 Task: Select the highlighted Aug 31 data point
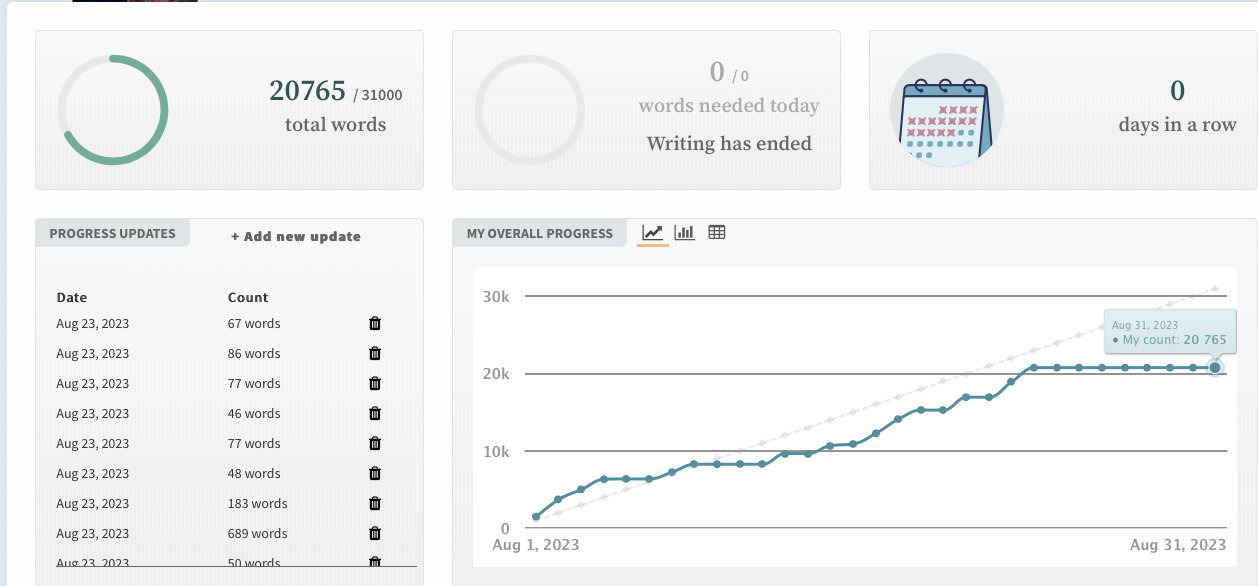click(1215, 368)
